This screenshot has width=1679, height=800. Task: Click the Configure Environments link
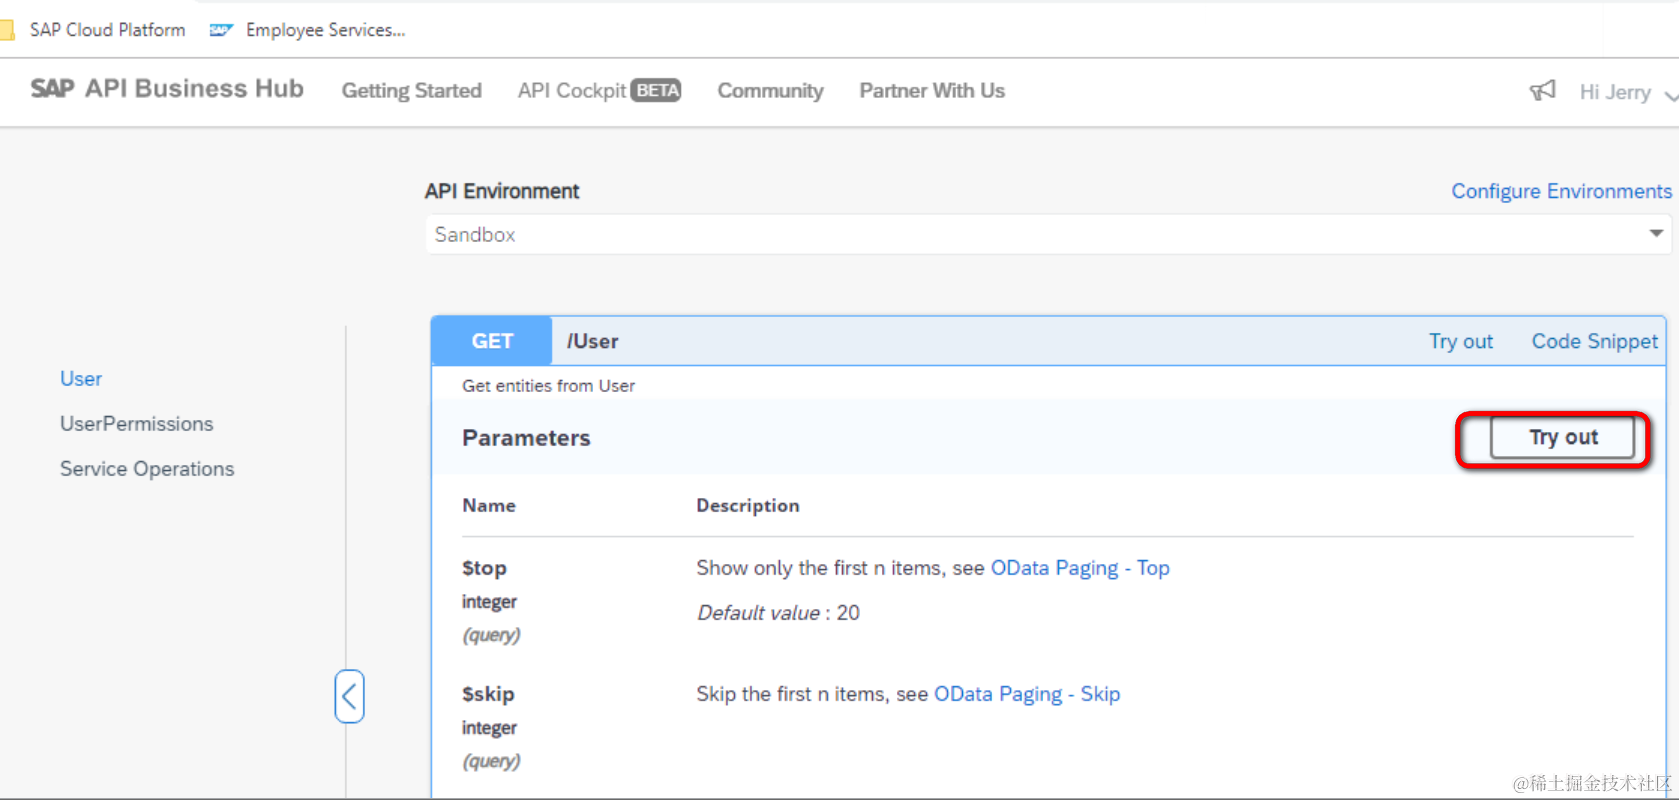tap(1561, 191)
